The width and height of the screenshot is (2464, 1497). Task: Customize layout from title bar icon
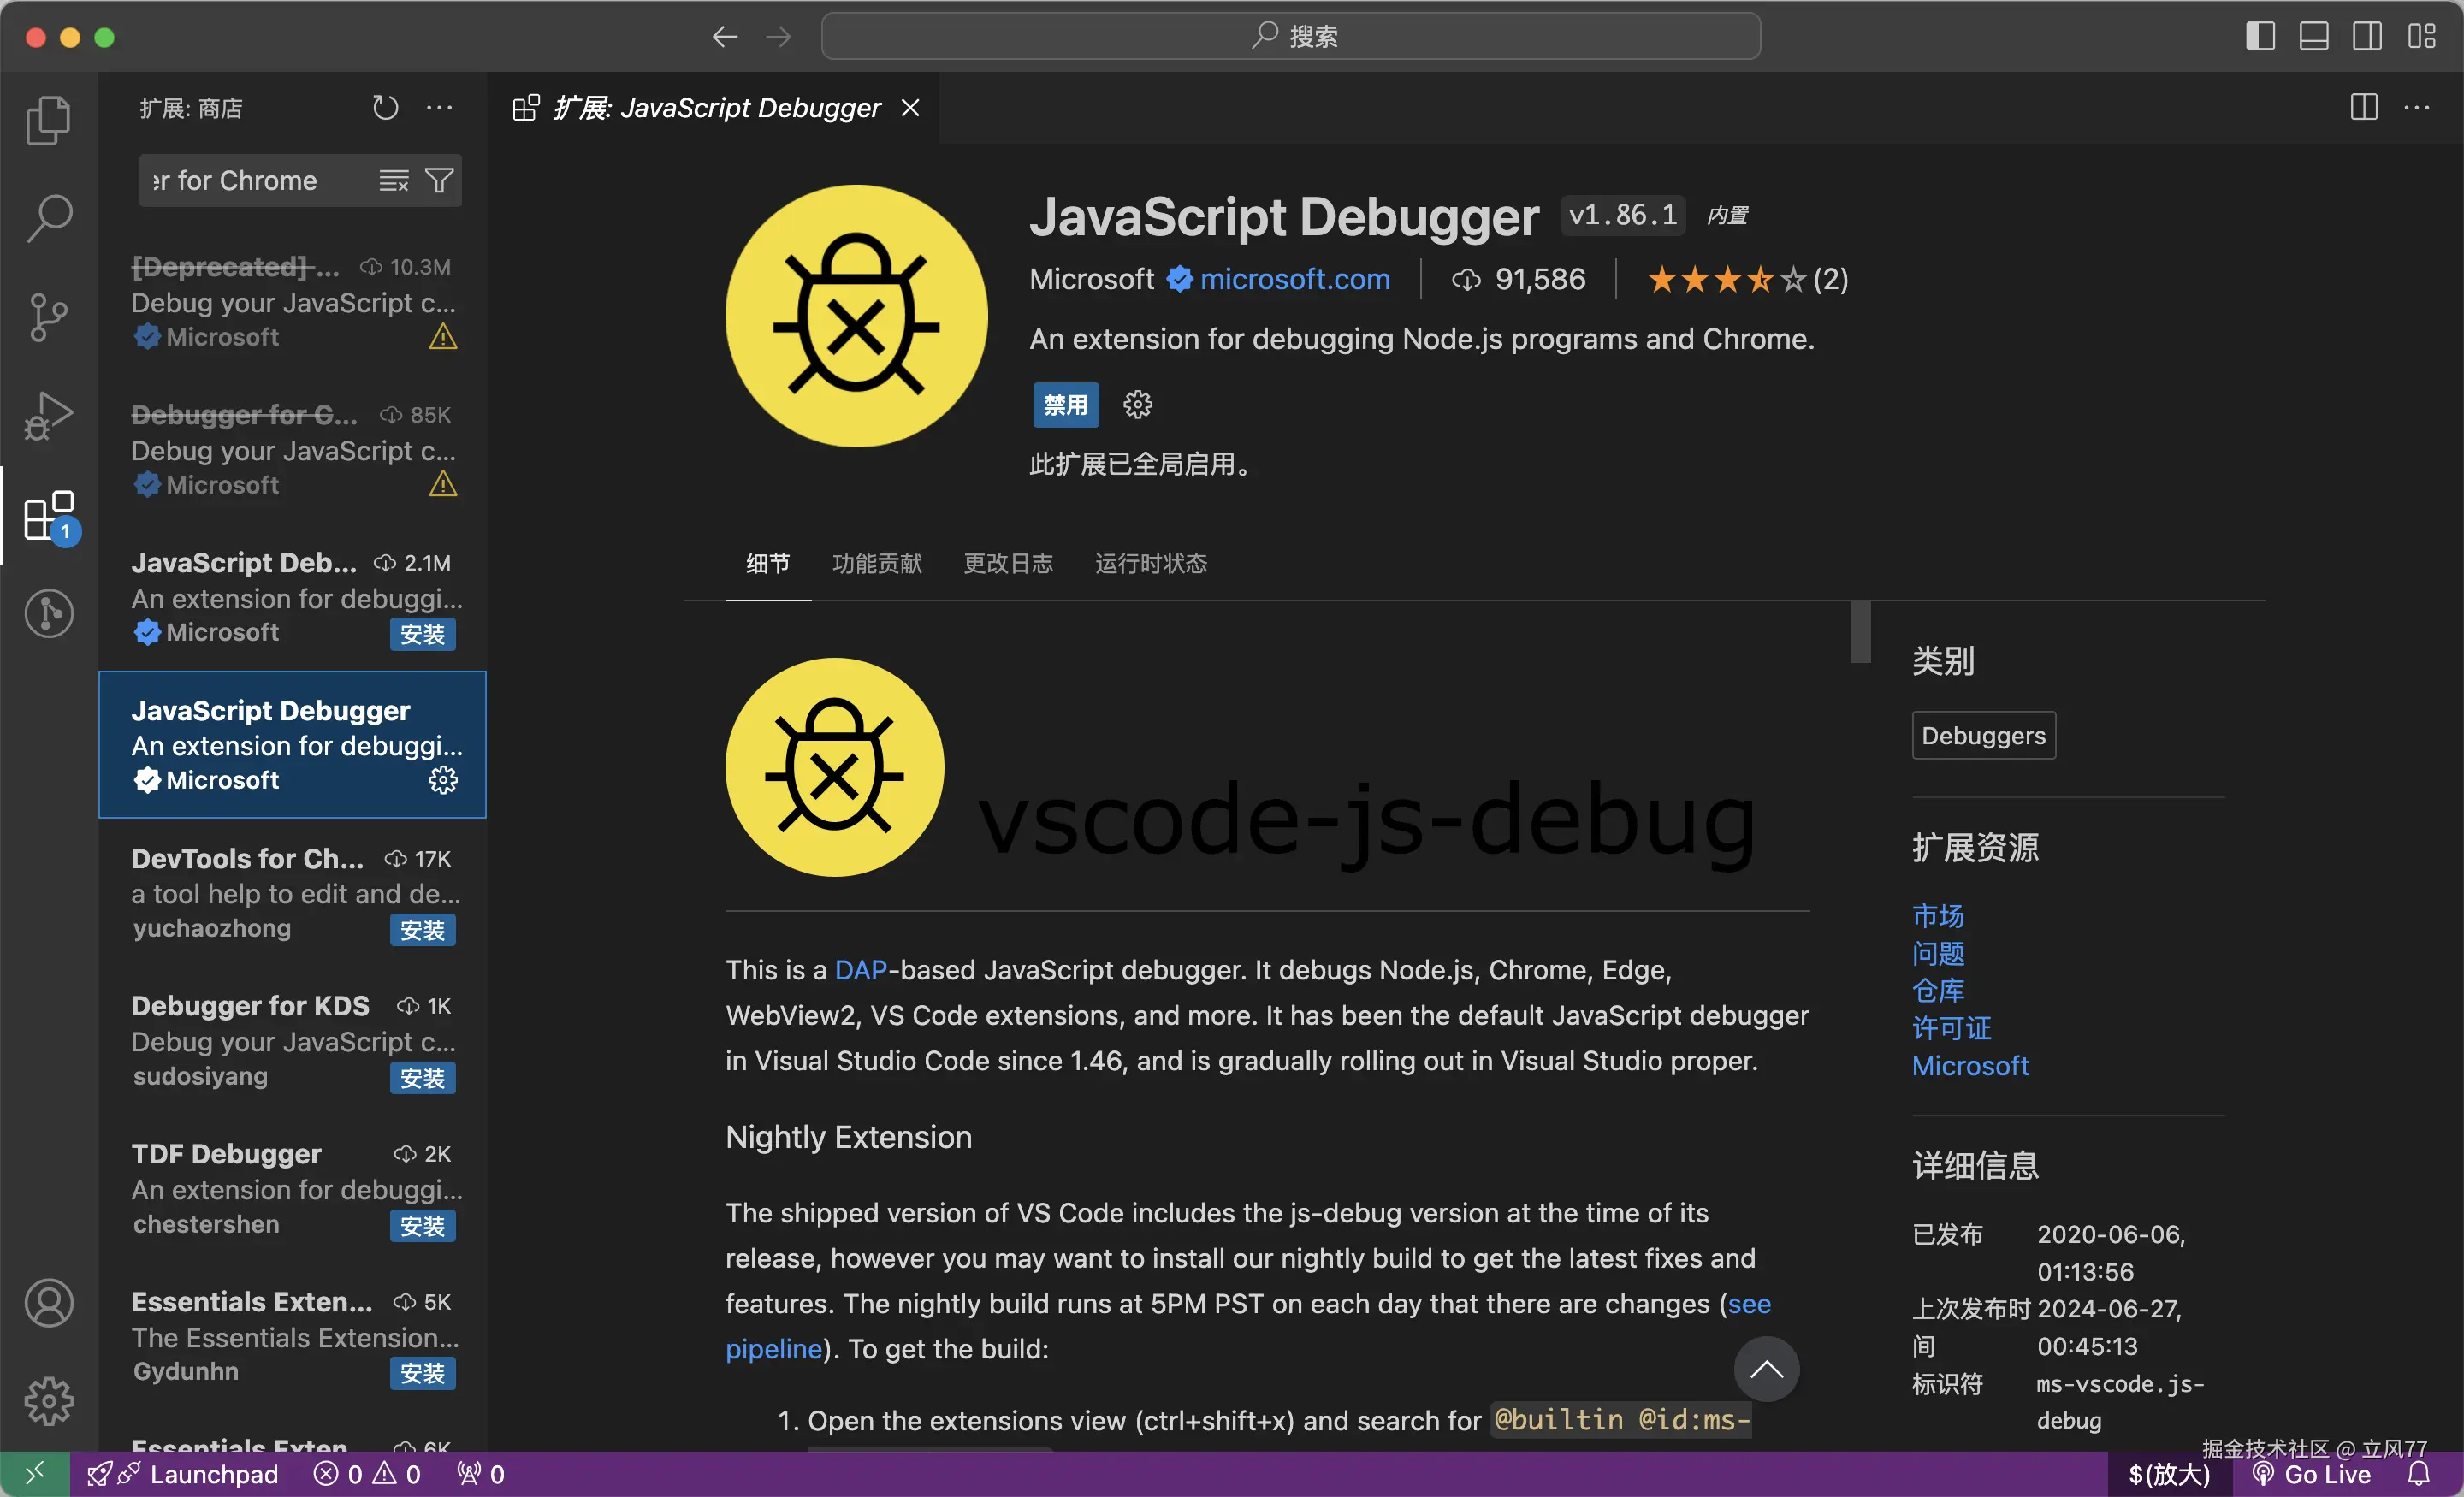2421,36
